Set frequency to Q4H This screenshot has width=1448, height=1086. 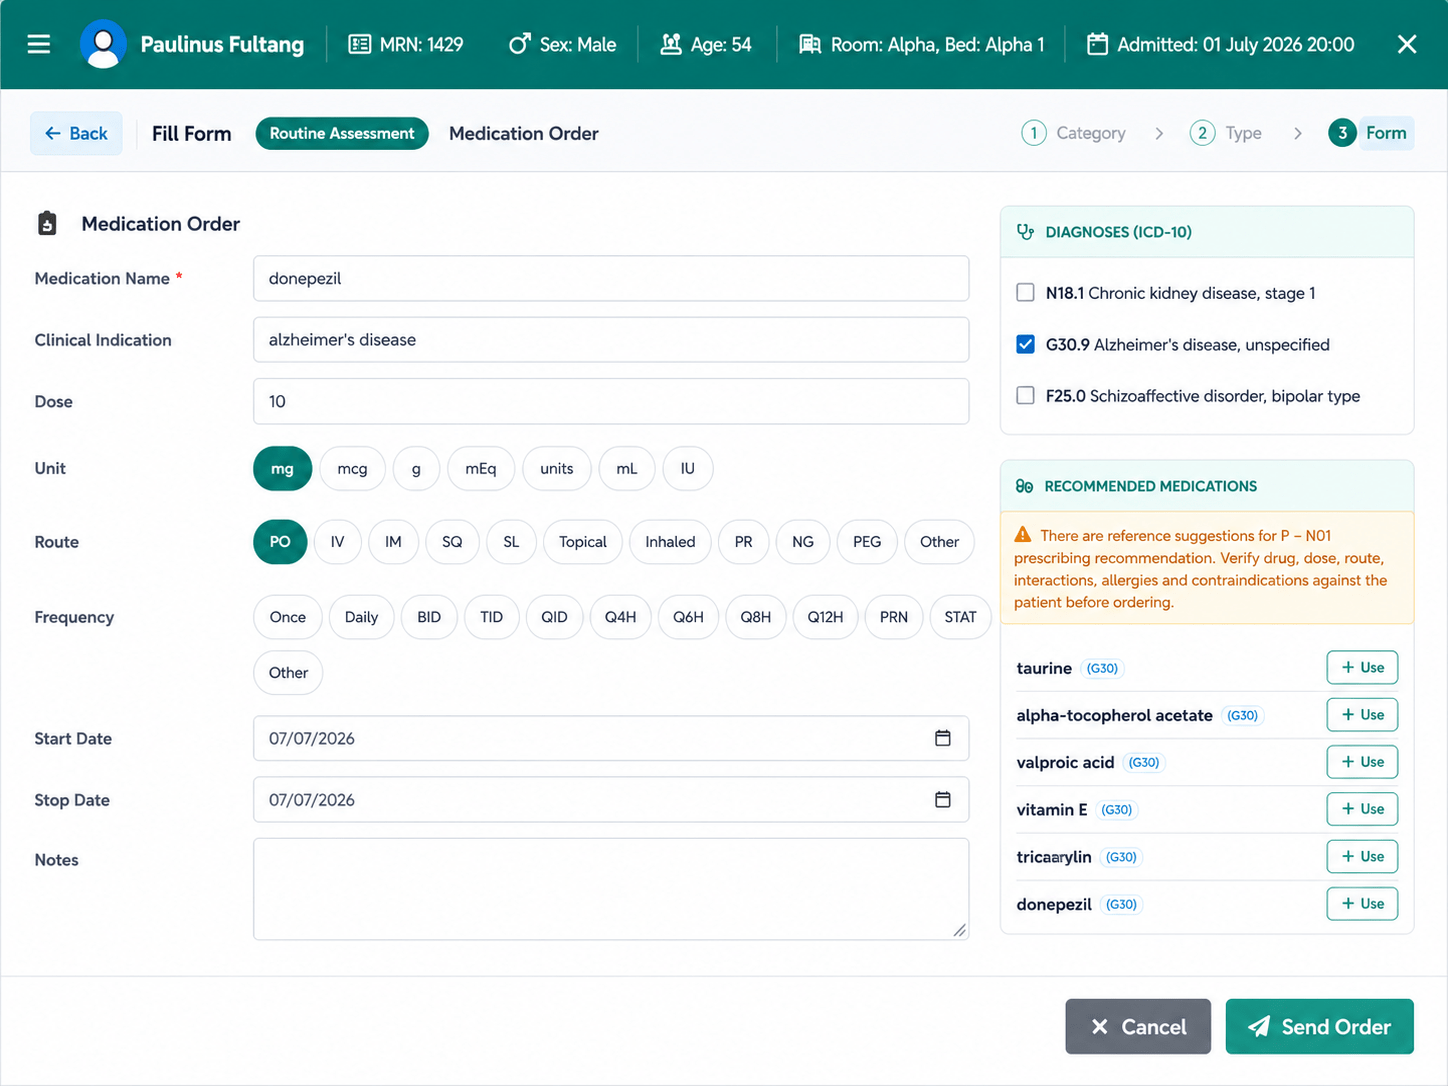click(x=620, y=617)
